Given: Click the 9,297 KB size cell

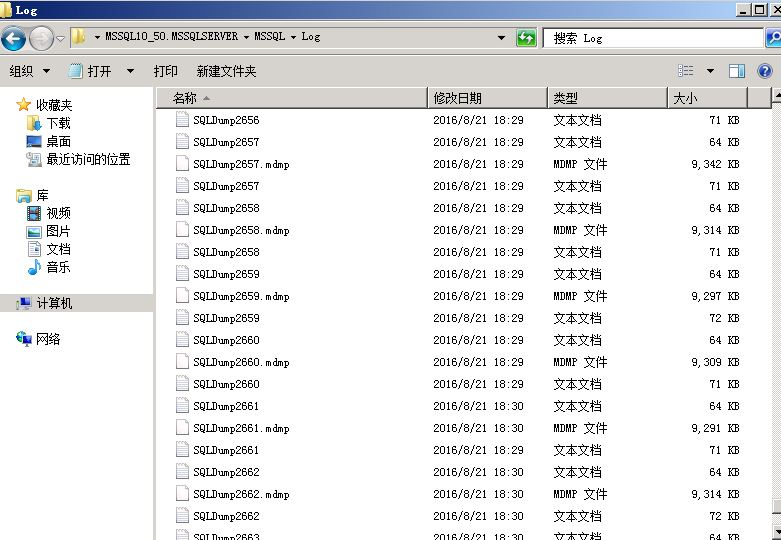Looking at the screenshot, I should pos(715,296).
